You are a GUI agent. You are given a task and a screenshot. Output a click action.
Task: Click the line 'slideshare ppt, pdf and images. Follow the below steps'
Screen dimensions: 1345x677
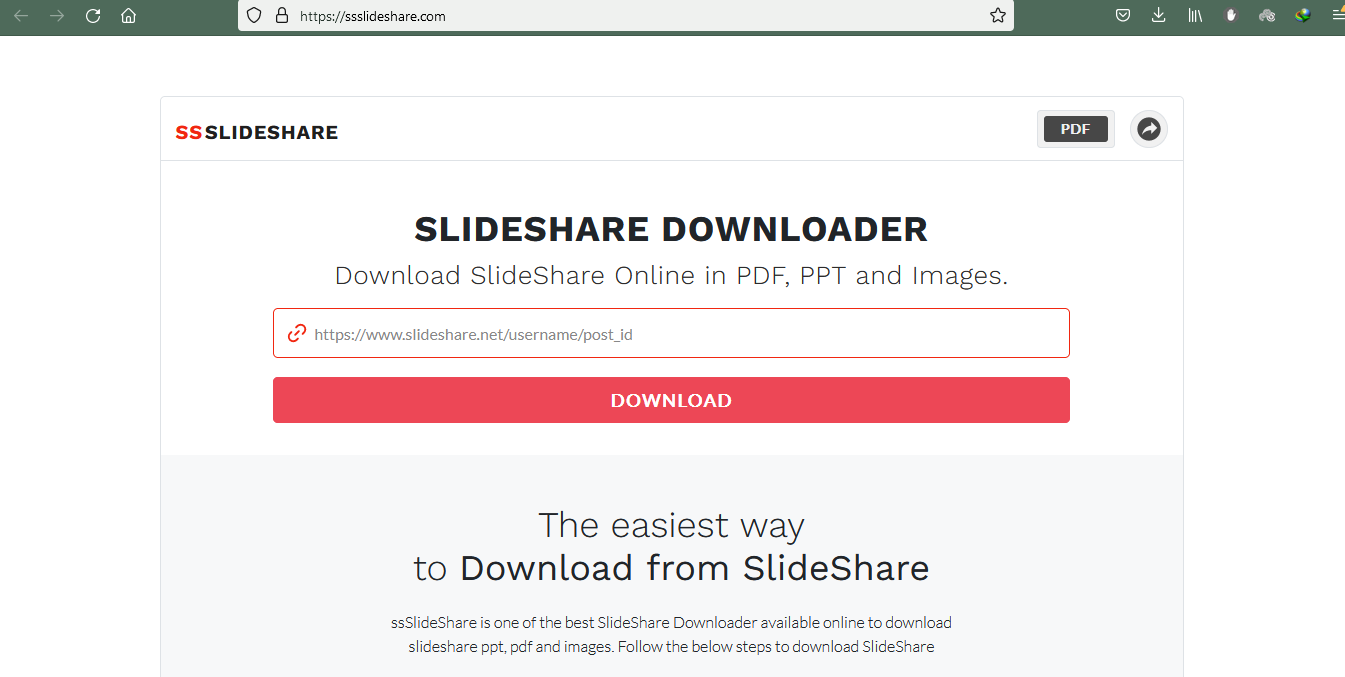click(x=671, y=646)
